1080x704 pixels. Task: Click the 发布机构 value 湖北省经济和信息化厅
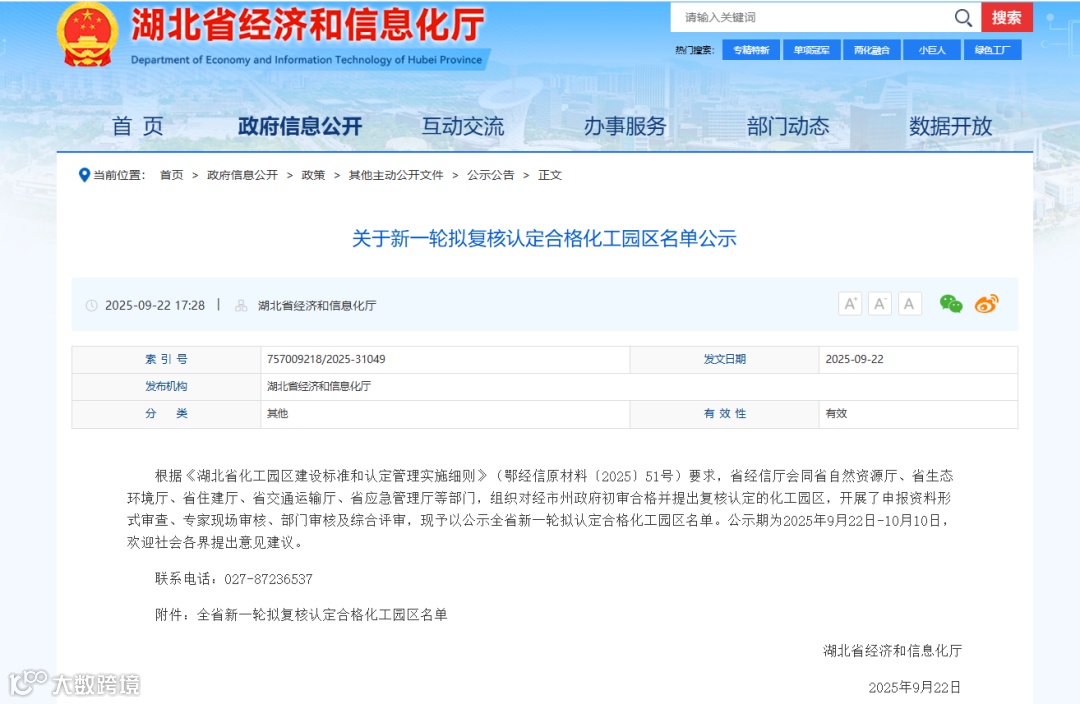[319, 386]
